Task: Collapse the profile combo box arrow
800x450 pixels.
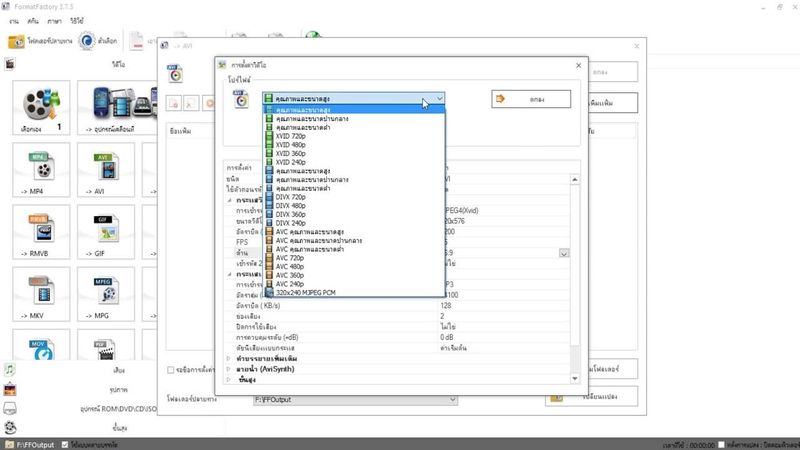Action: tap(439, 98)
